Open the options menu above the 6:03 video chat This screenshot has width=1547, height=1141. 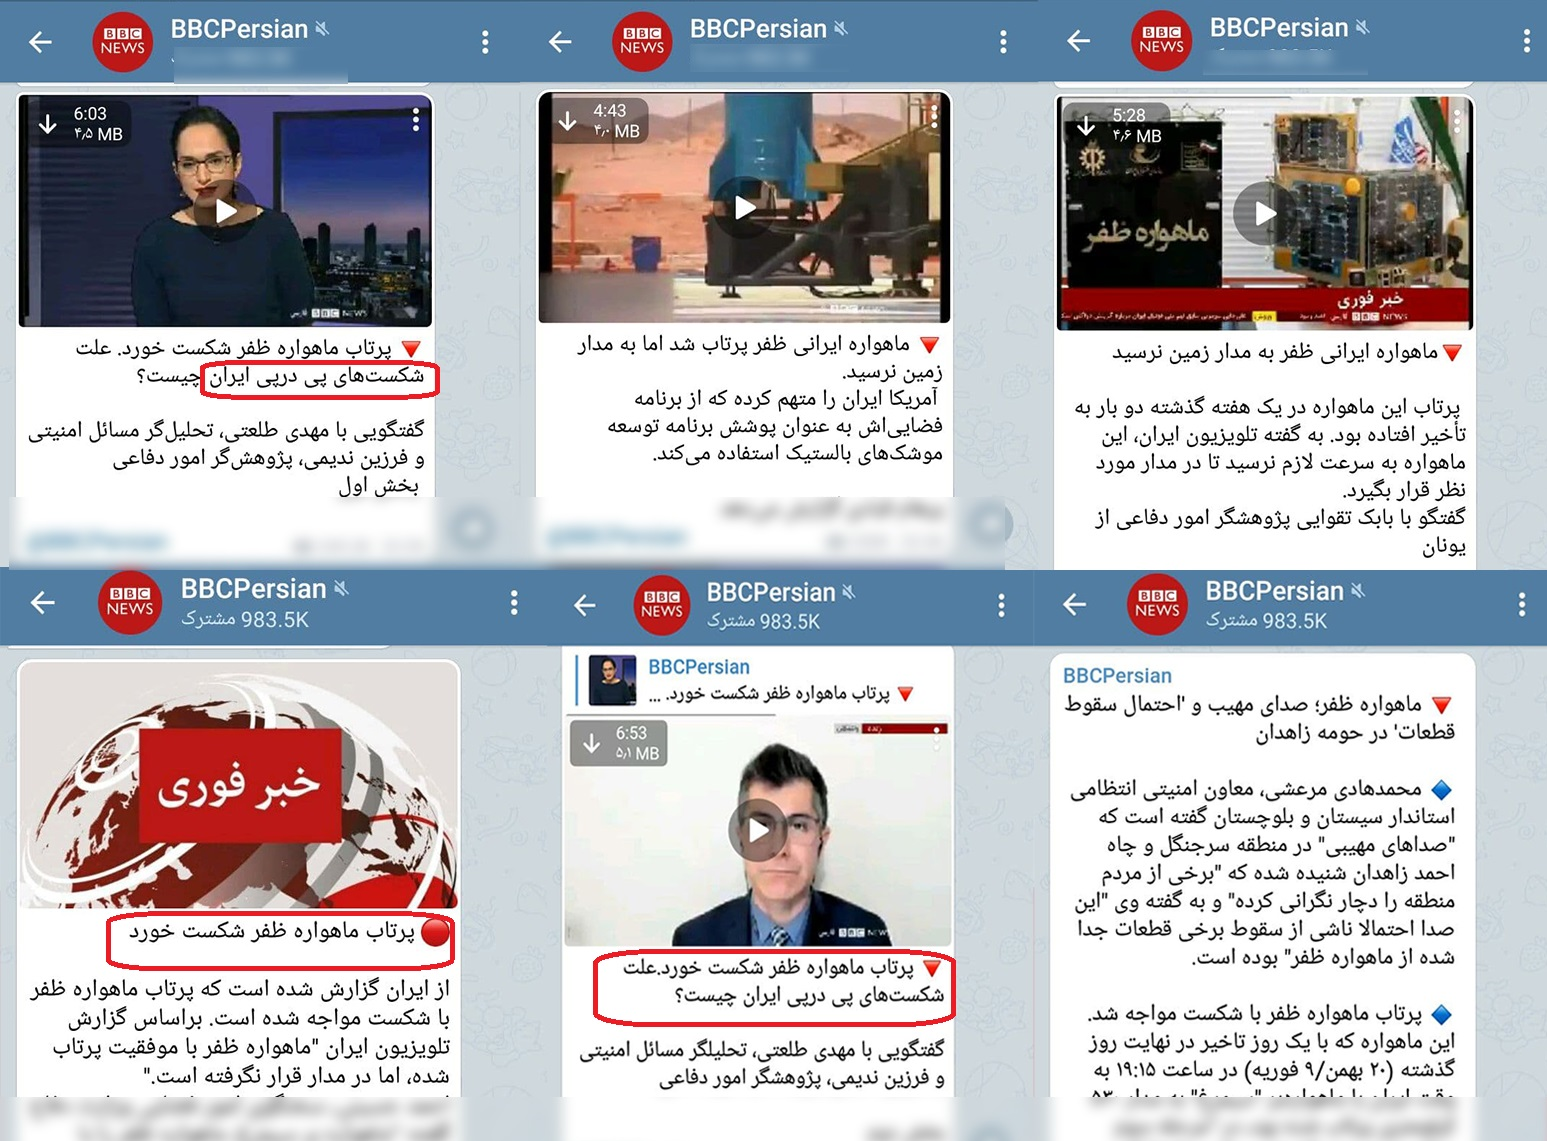click(x=485, y=42)
